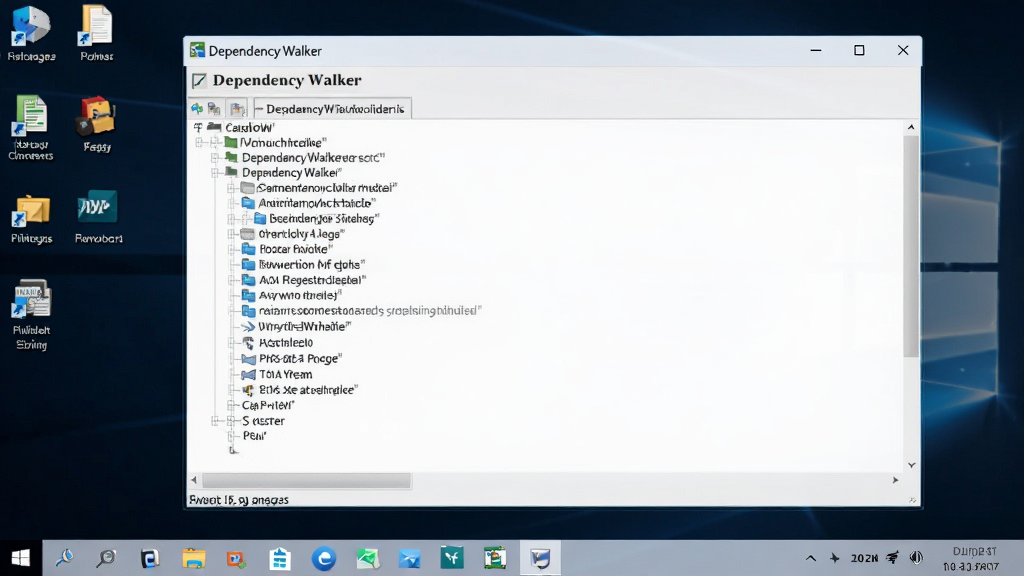This screenshot has height=576, width=1024.
Task: Click the horizontal scrollbar thumb
Action: pos(306,481)
